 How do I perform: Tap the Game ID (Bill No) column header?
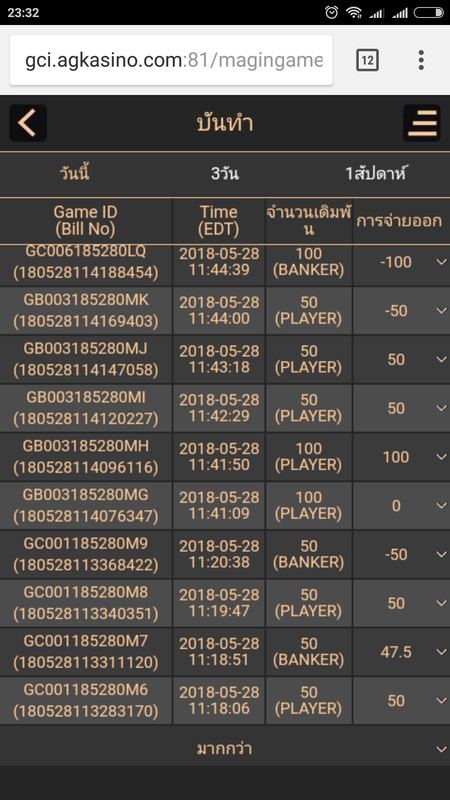[86, 221]
